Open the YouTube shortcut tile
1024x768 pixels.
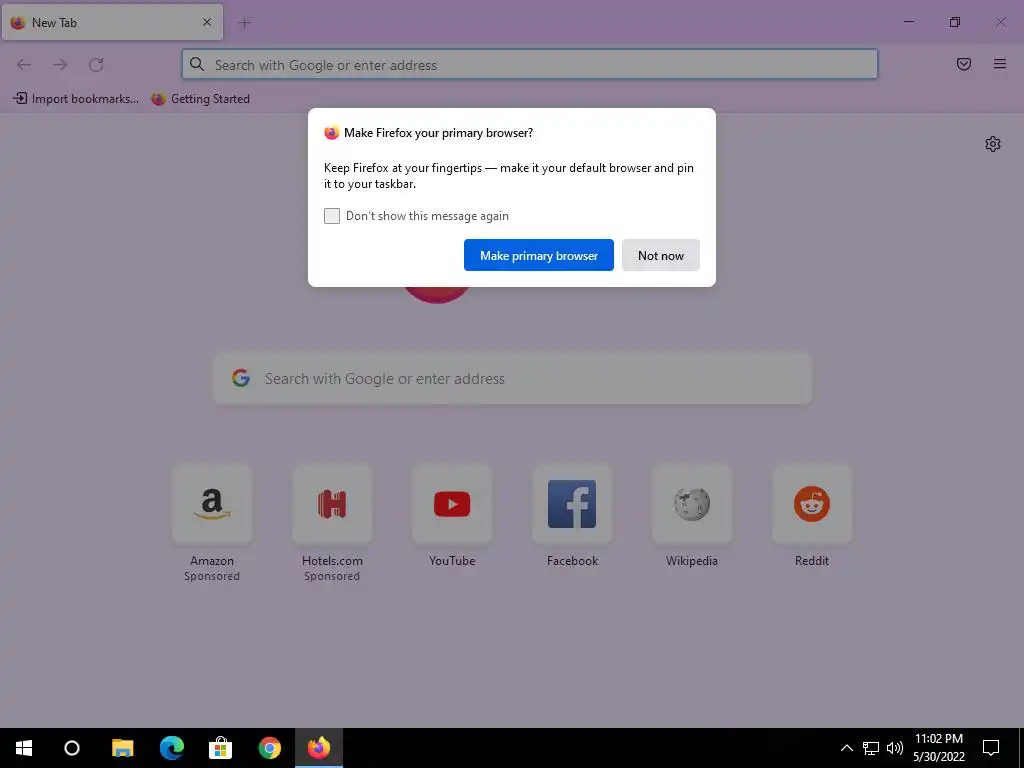click(x=452, y=504)
